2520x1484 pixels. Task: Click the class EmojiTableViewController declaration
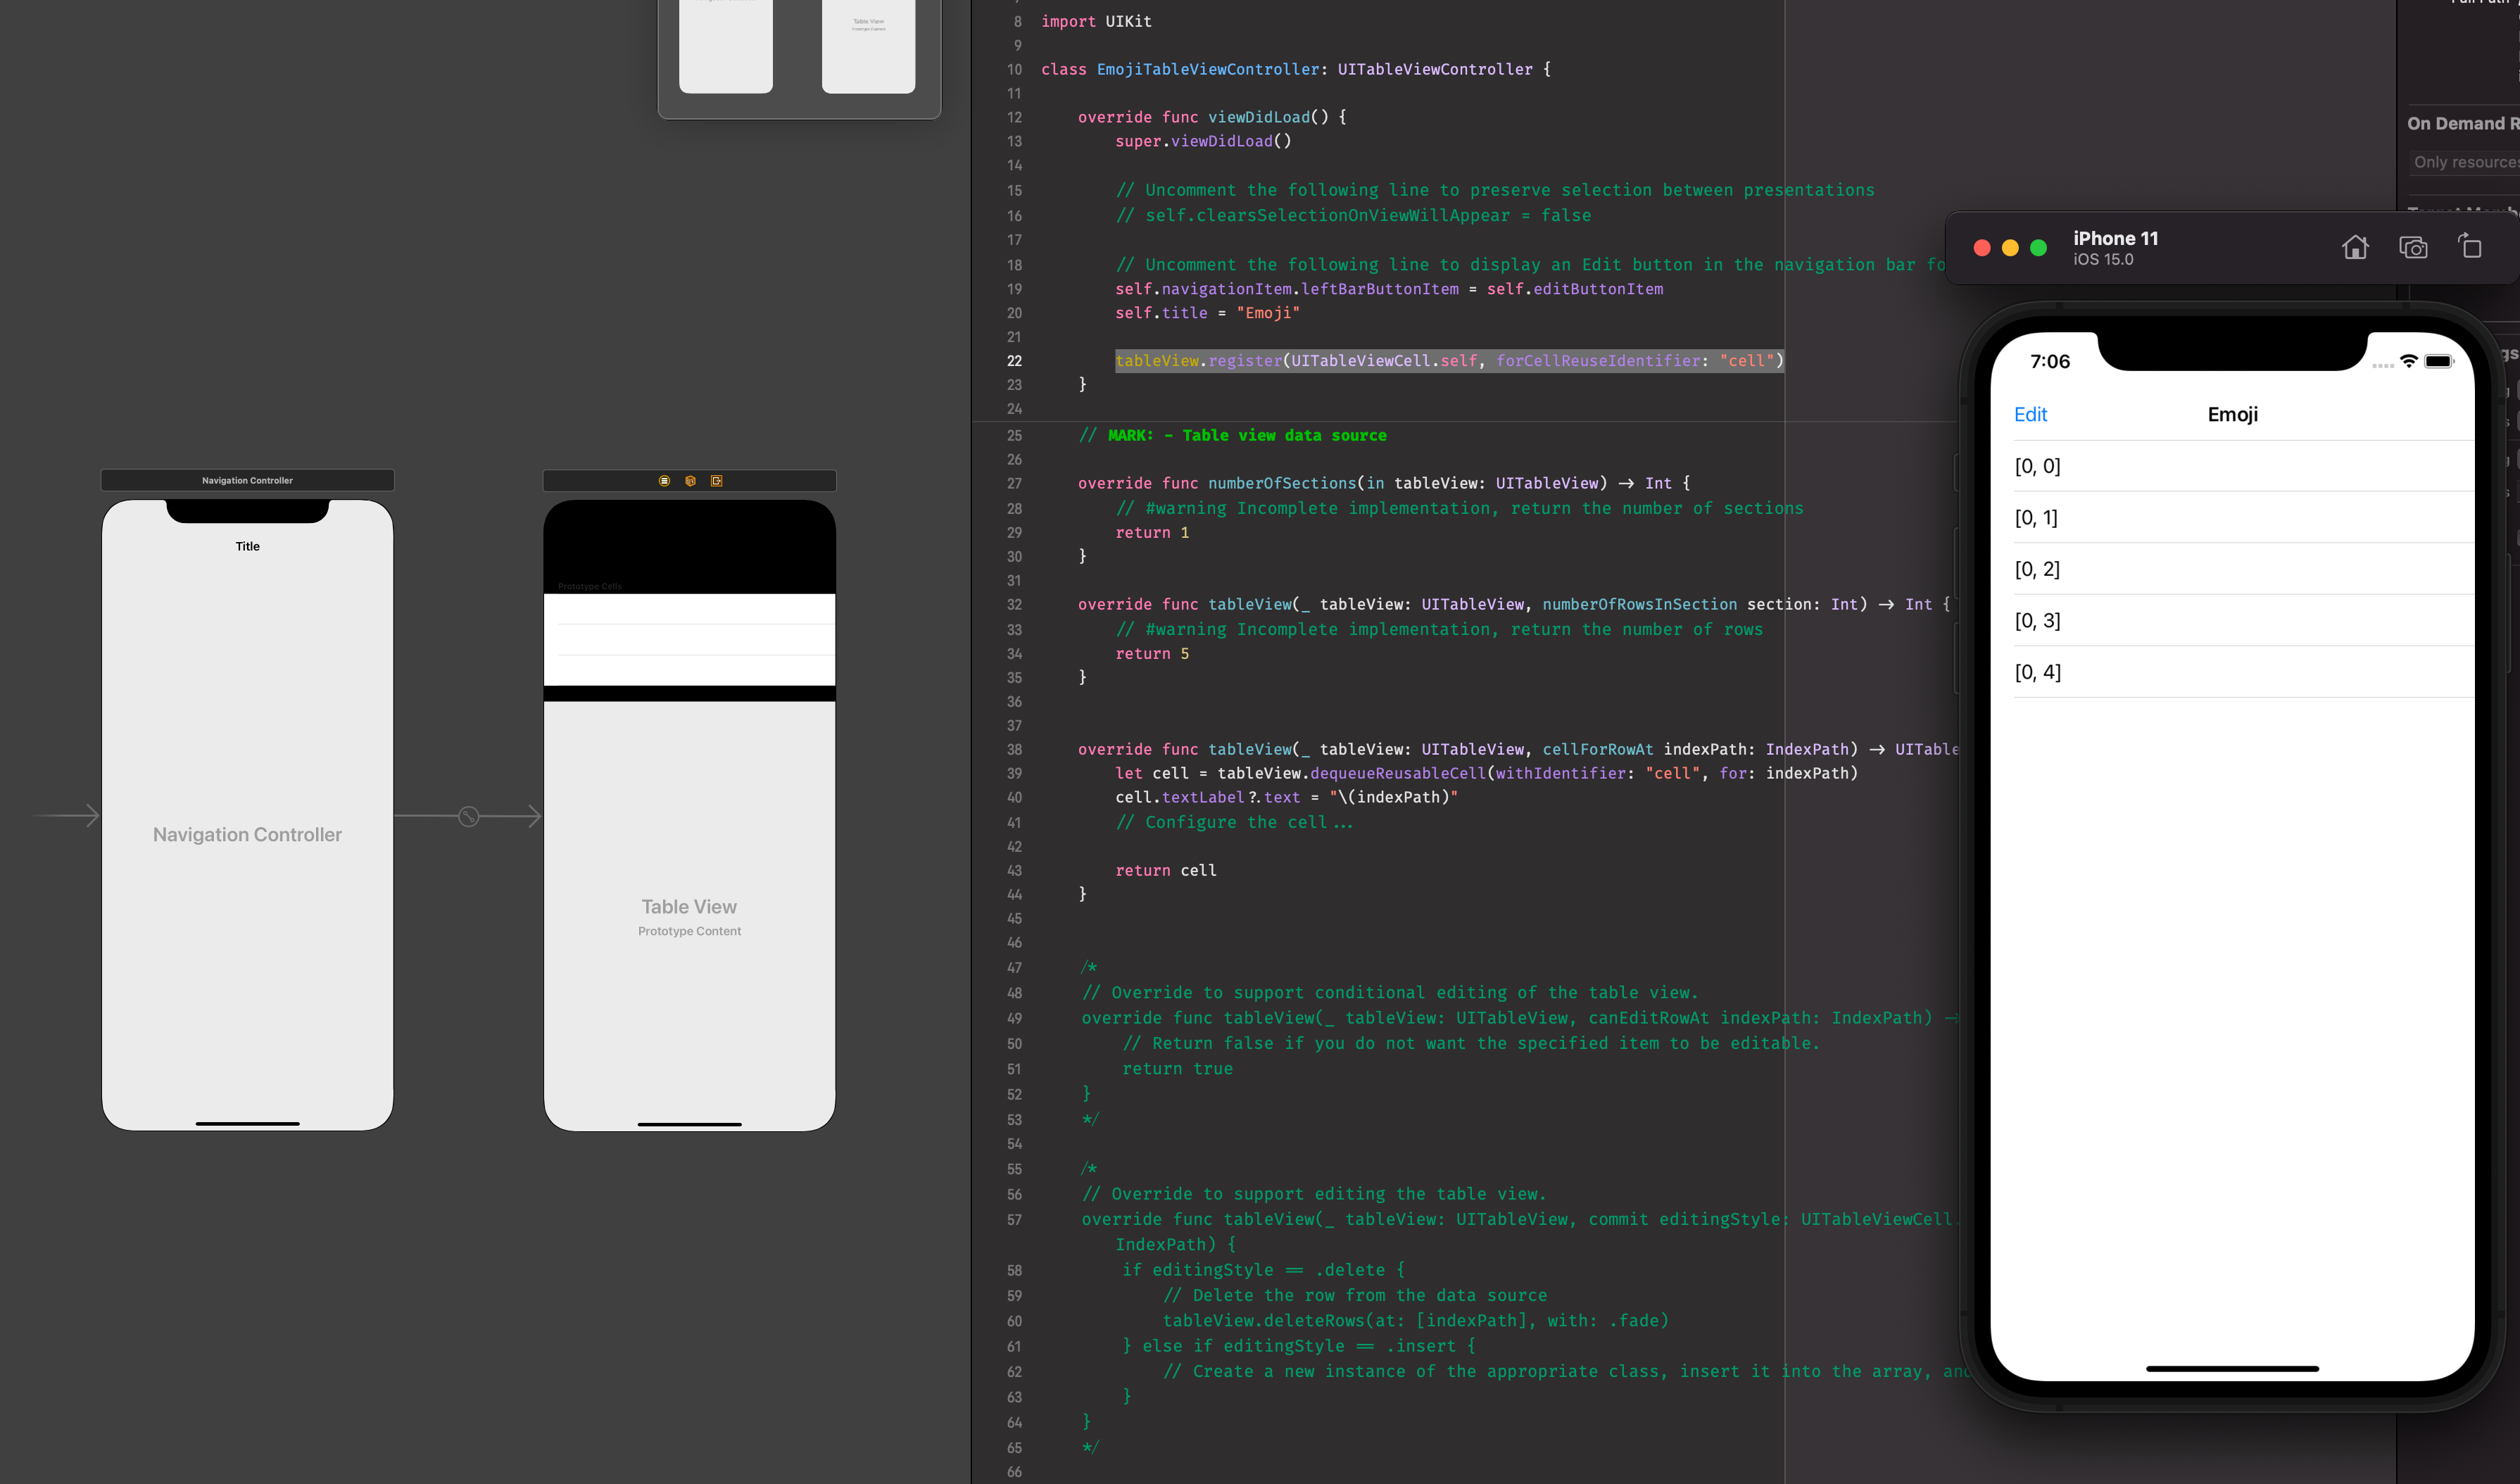[x=1296, y=69]
